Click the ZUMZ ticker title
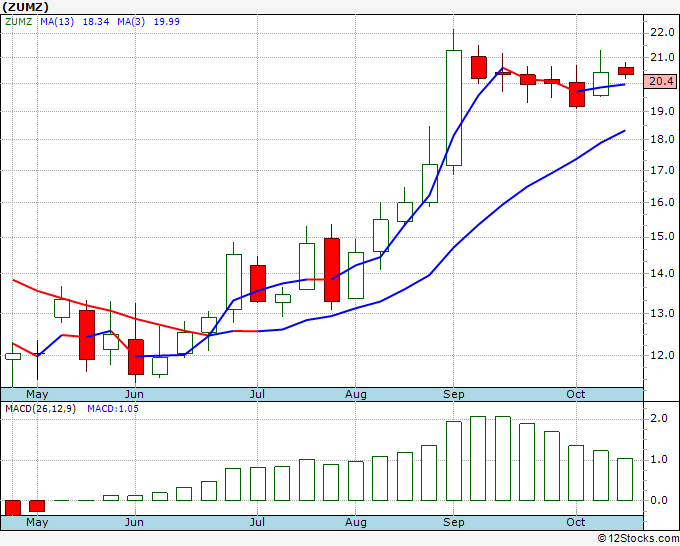Viewport: 680px width, 546px height. click(x=26, y=7)
